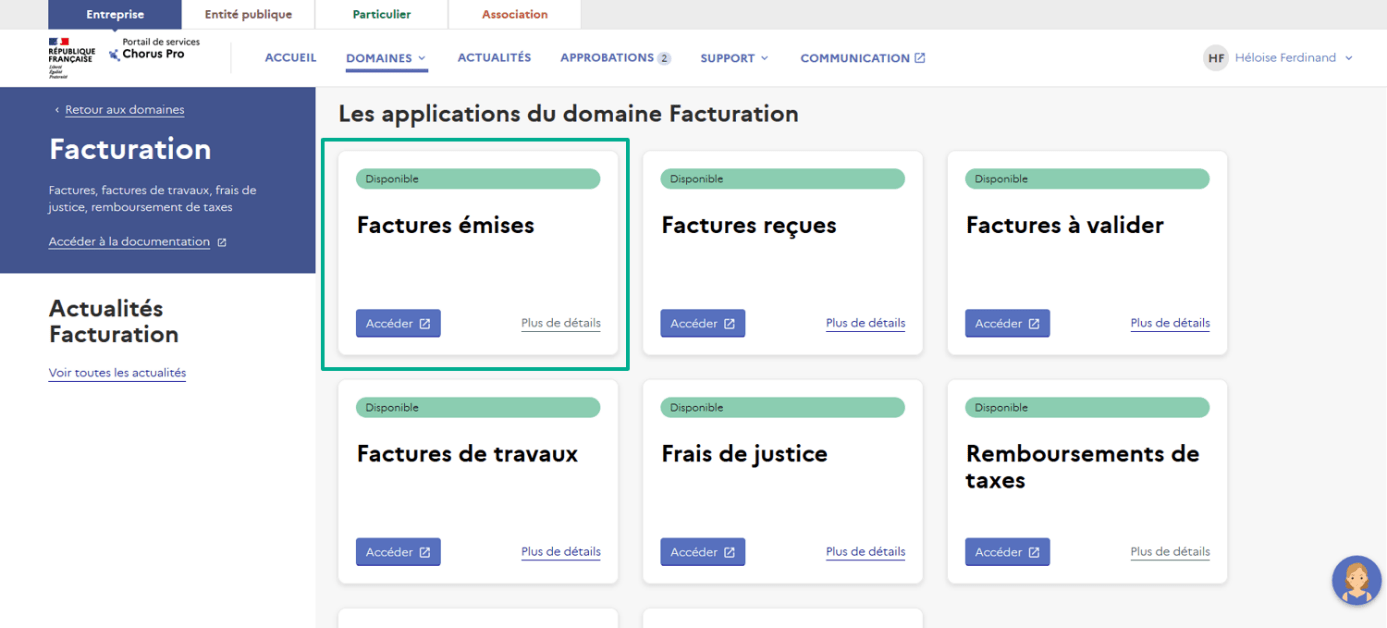Click the République Française Chorus Pro logo
Screen dimensions: 1387x628
[x=124, y=57]
